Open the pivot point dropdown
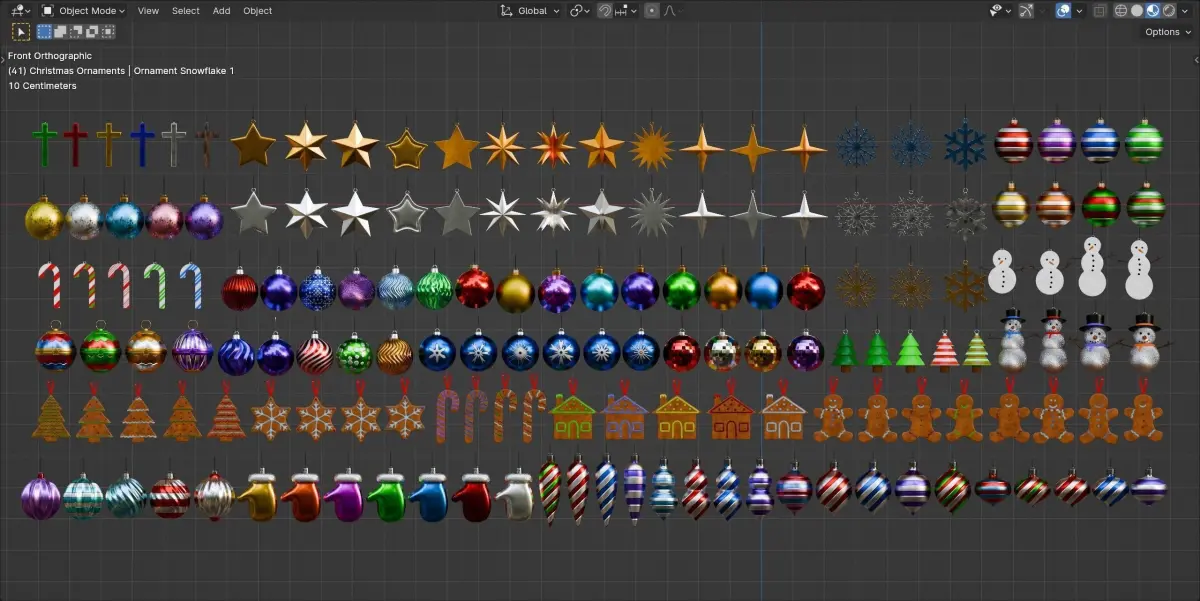Screen dimensions: 1200x601 [580, 11]
